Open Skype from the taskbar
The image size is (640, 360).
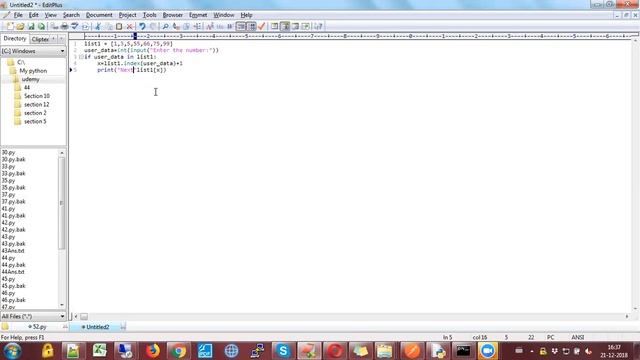[283, 351]
